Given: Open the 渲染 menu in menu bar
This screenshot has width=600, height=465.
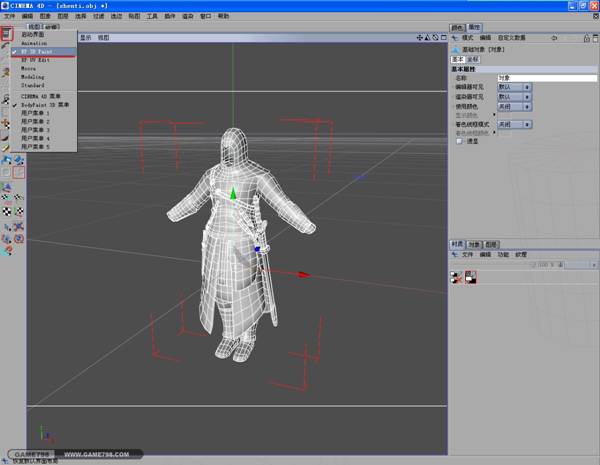Looking at the screenshot, I should coord(188,16).
